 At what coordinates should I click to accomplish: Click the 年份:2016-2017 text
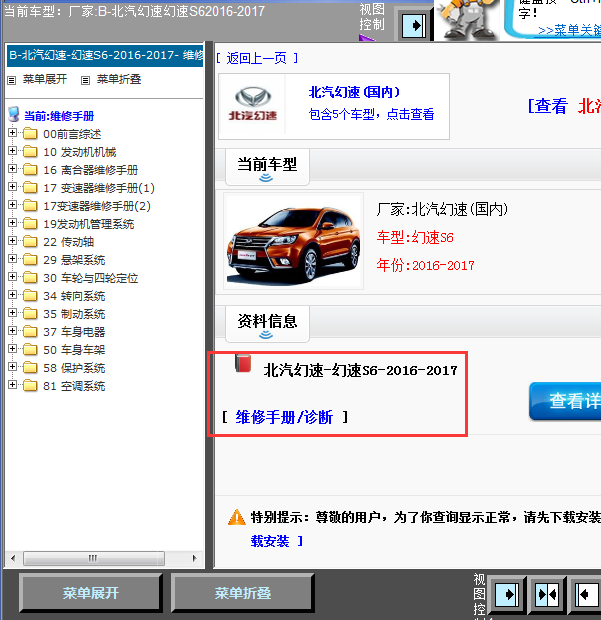pos(425,265)
